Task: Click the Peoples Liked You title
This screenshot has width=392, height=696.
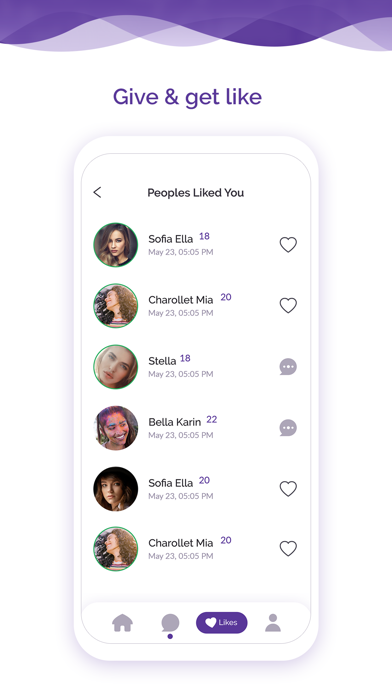Action: (x=195, y=193)
